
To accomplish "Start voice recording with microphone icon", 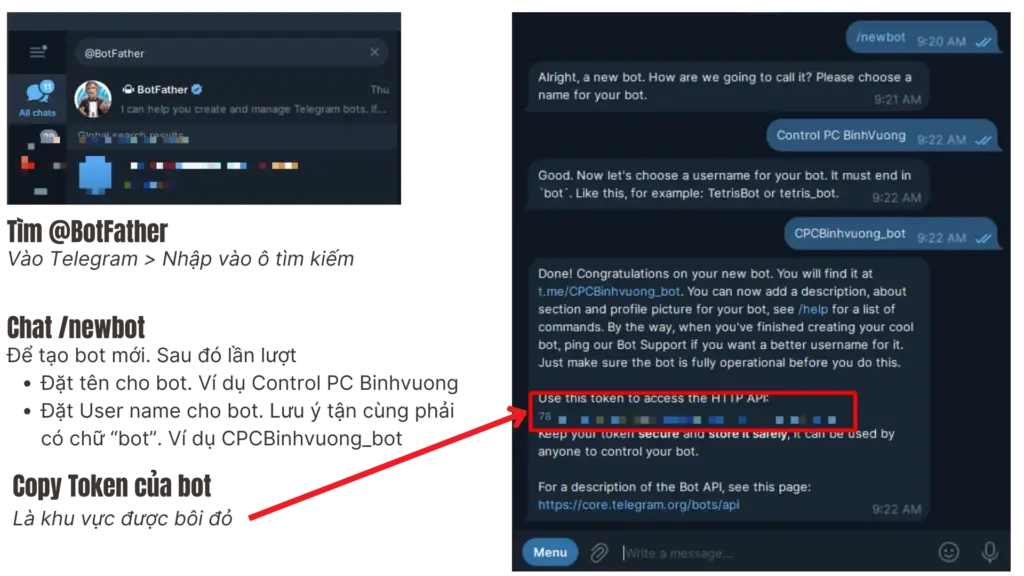I will tap(989, 552).
